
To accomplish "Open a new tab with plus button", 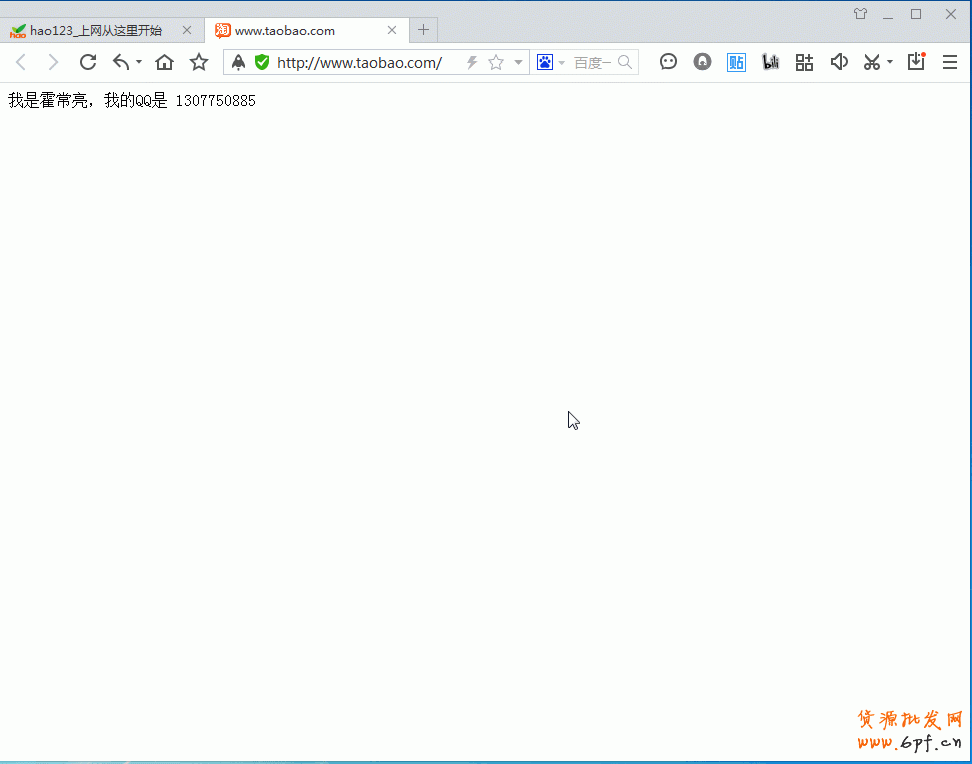I will click(x=424, y=30).
